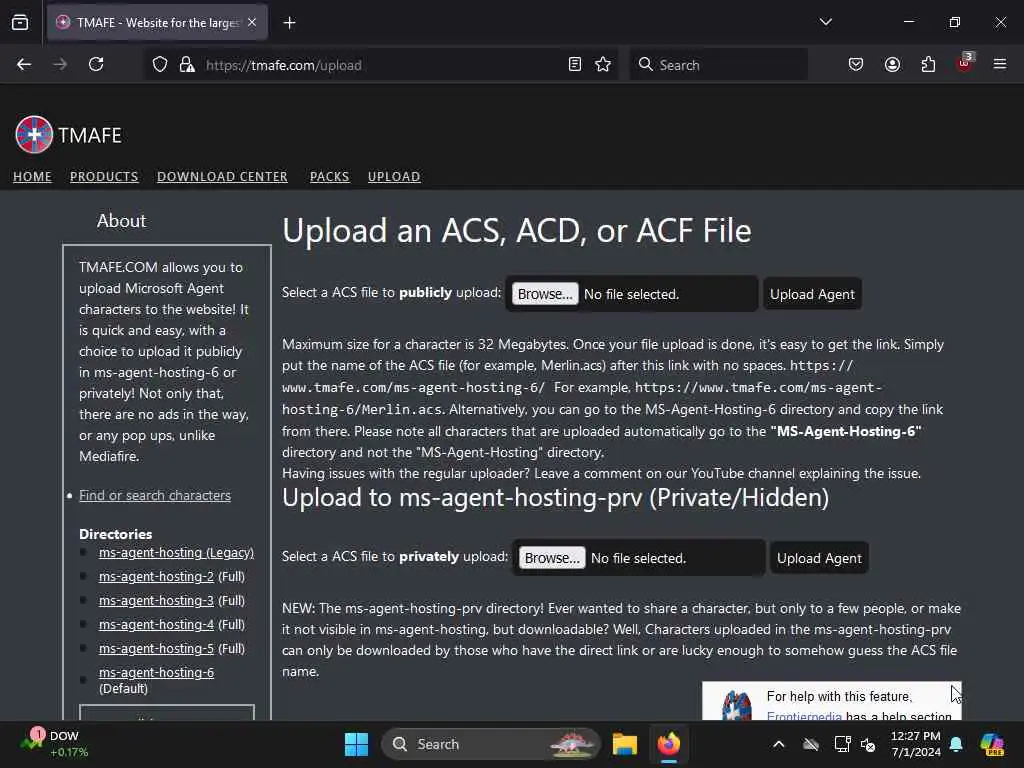Click the browser forward arrow
The height and width of the screenshot is (768, 1024).
(60, 65)
